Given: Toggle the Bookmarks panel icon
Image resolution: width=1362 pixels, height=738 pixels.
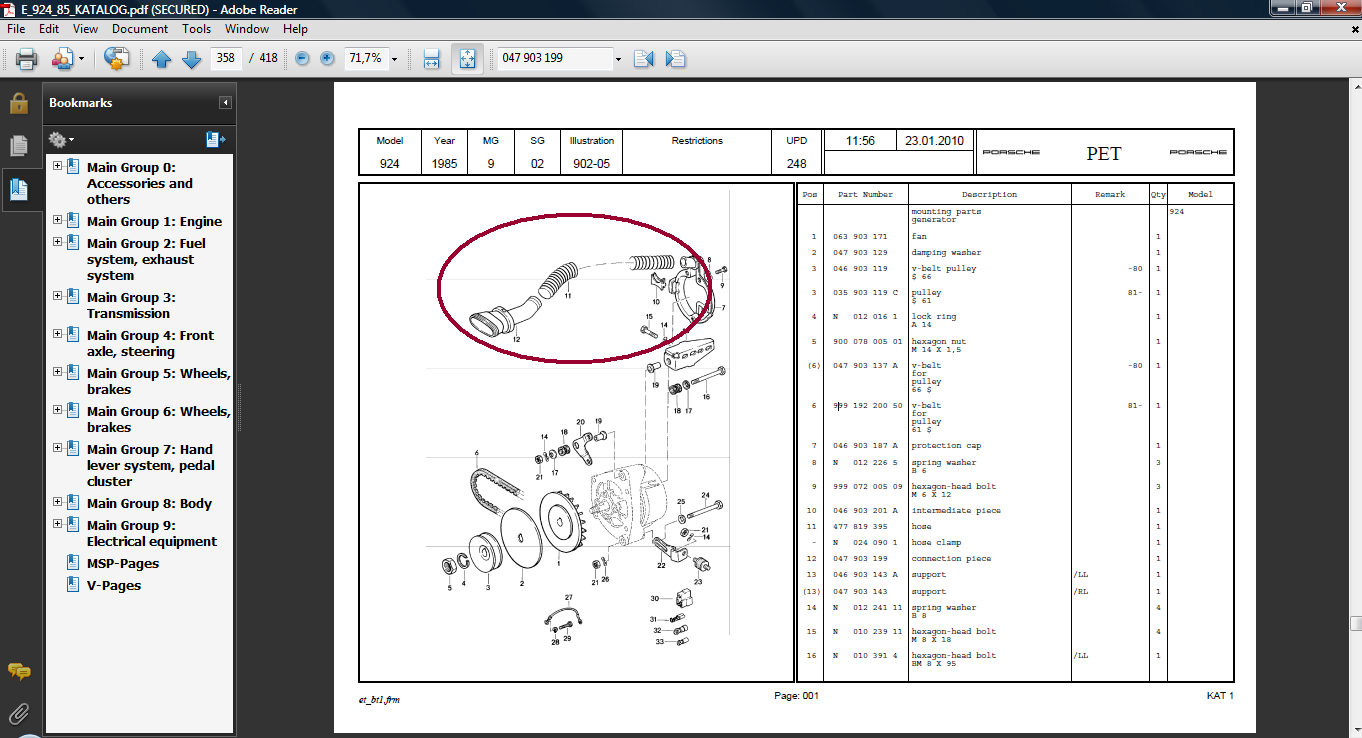Looking at the screenshot, I should pos(18,188).
